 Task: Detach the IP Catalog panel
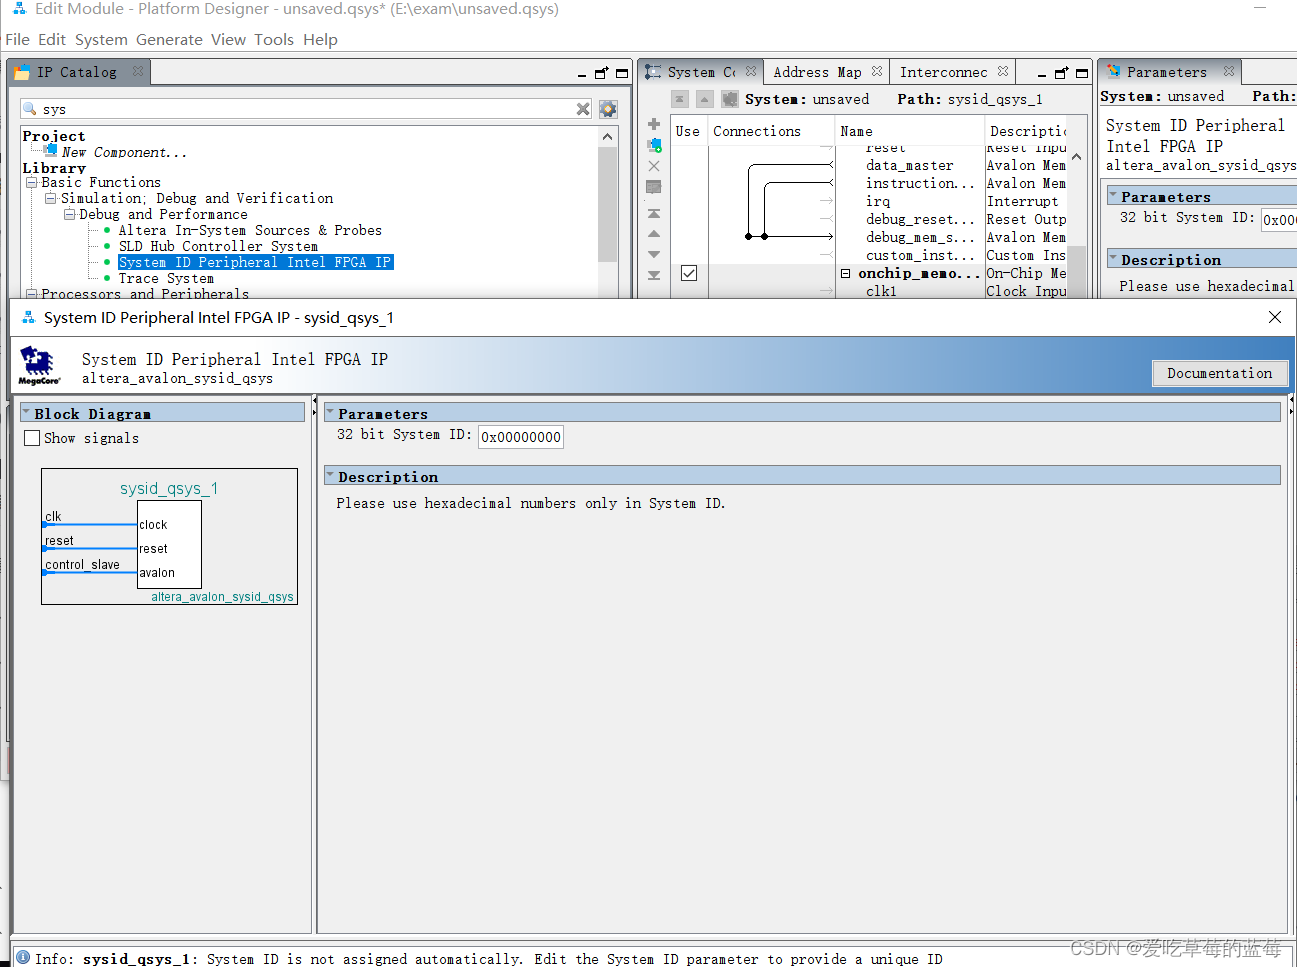[x=601, y=73]
